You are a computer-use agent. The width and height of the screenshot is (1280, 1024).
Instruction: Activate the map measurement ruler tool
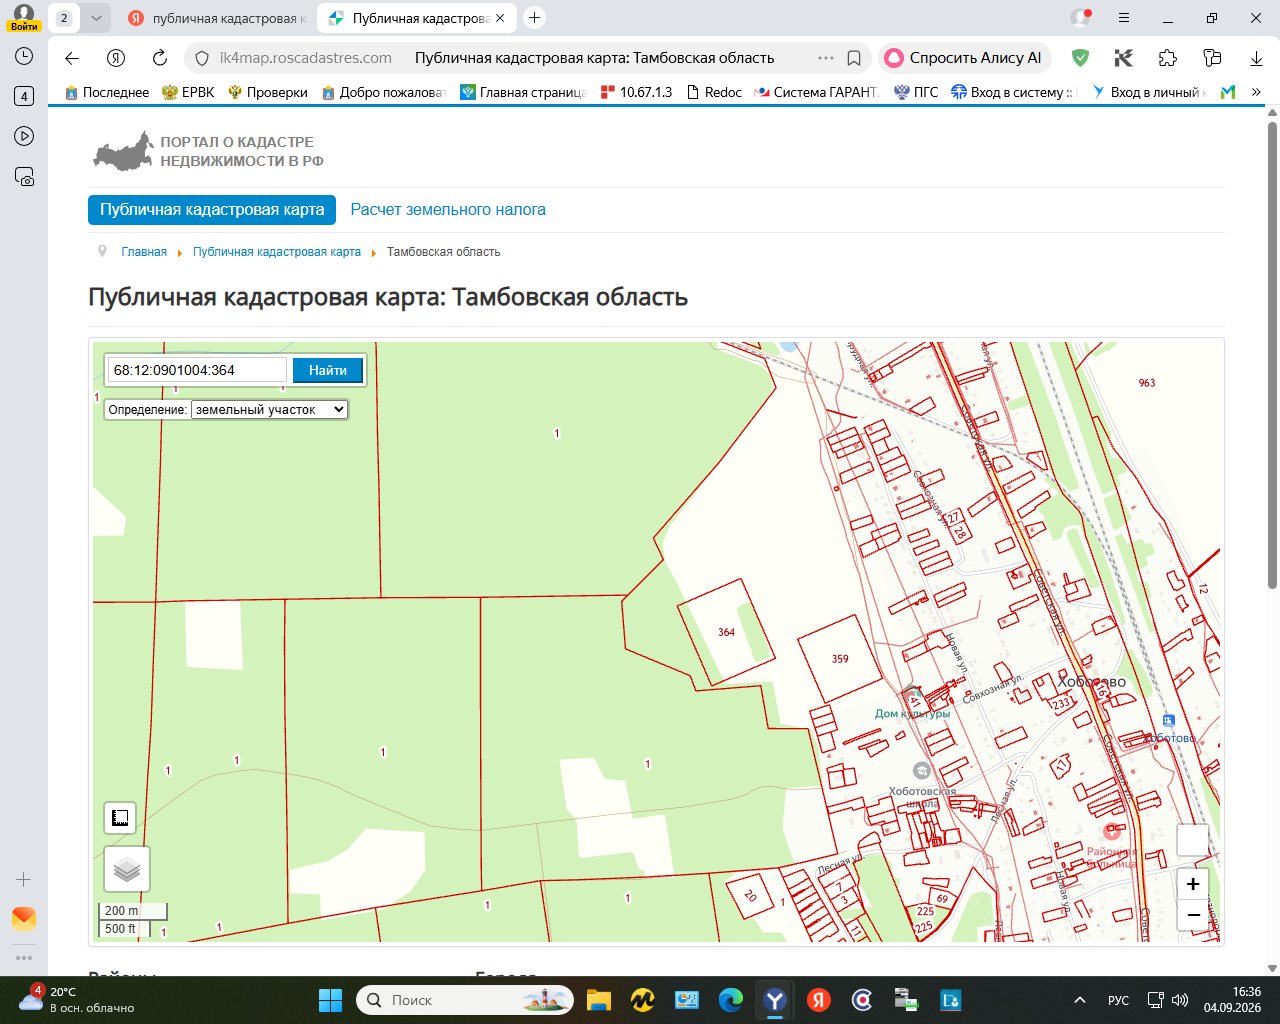pyautogui.click(x=120, y=818)
